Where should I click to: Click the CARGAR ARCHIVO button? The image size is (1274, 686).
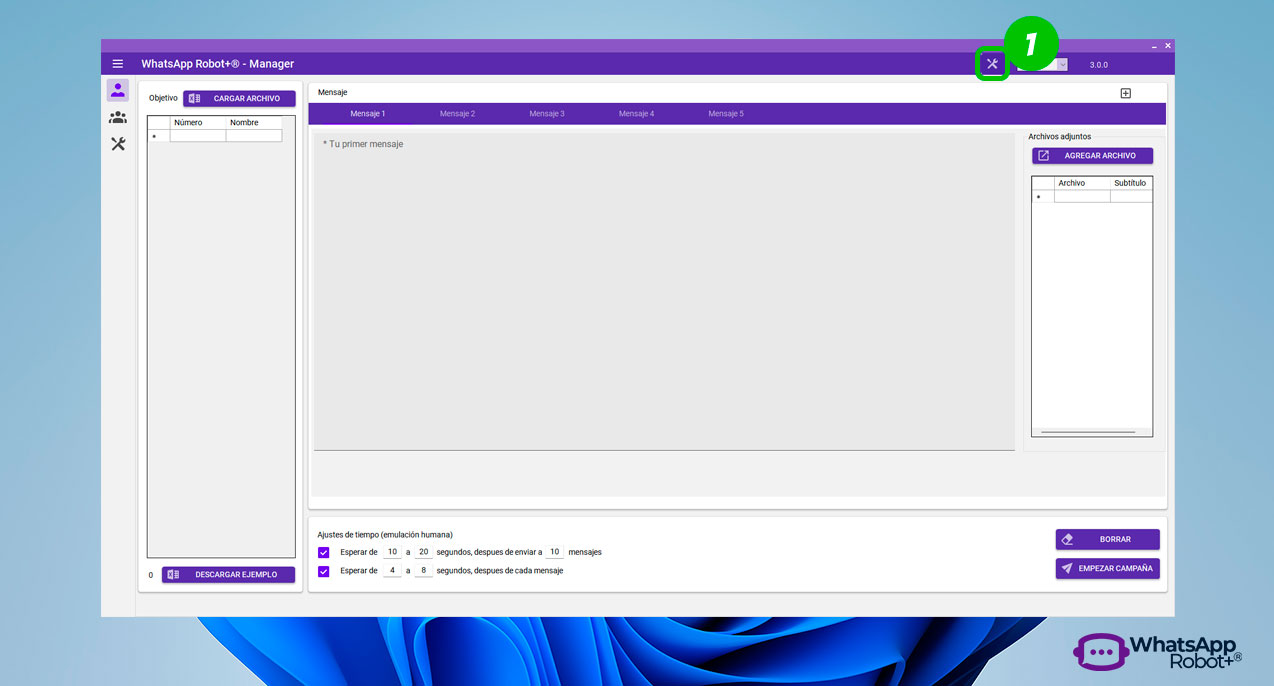(x=239, y=98)
